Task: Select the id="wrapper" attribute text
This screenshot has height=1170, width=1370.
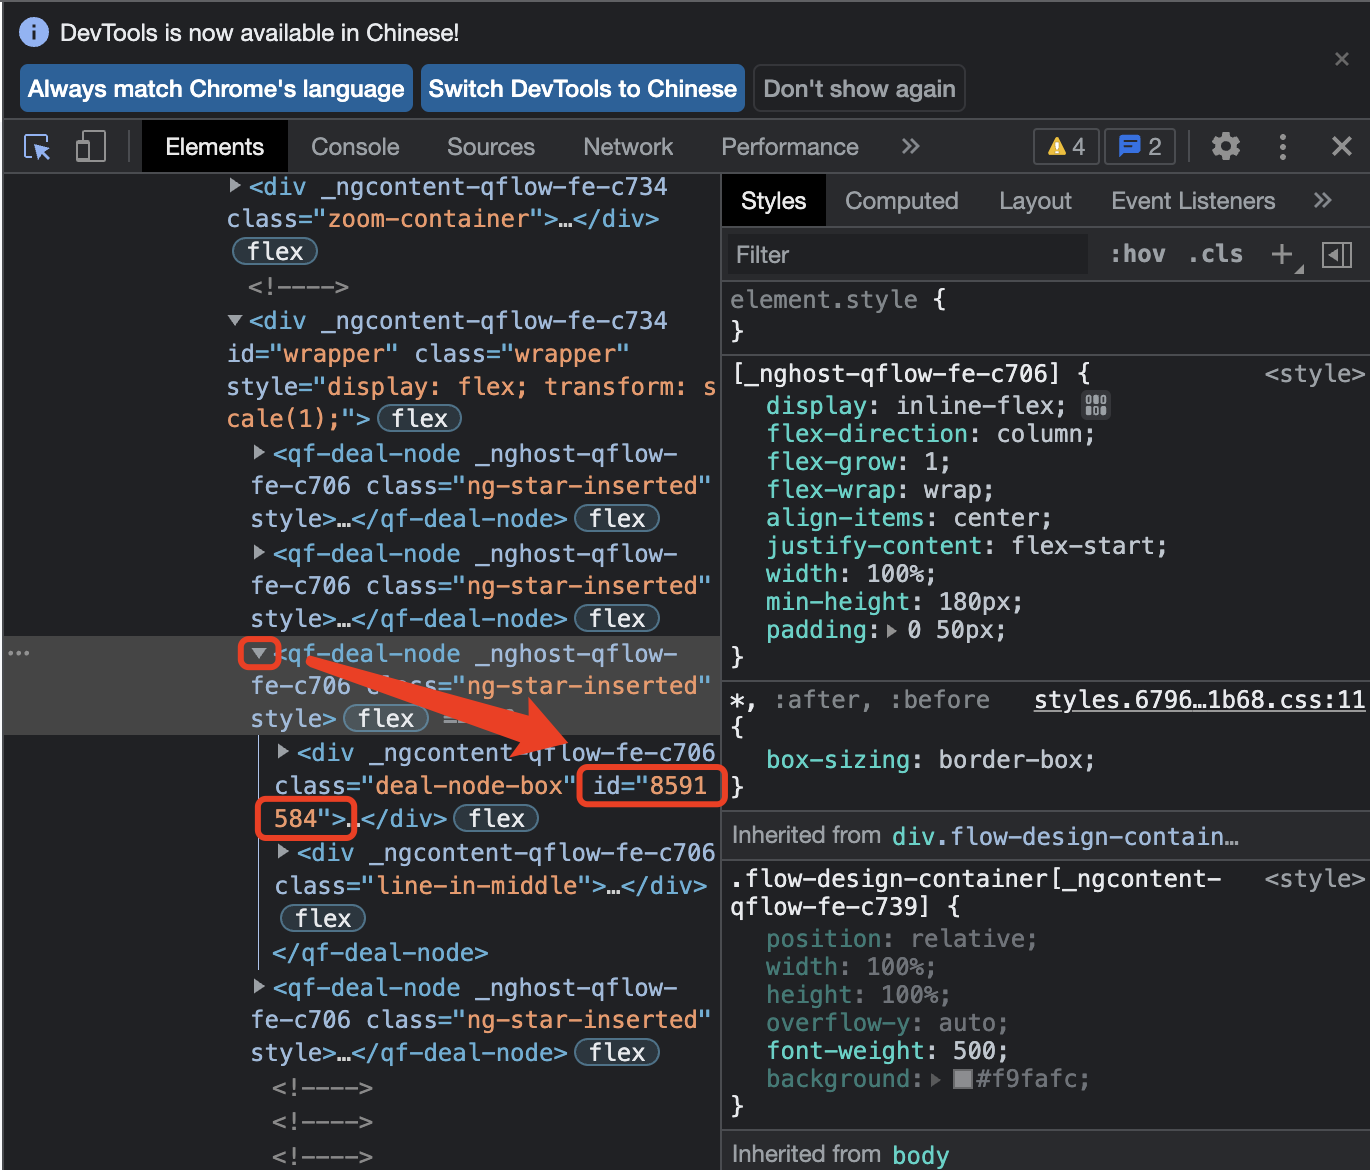Action: (312, 354)
